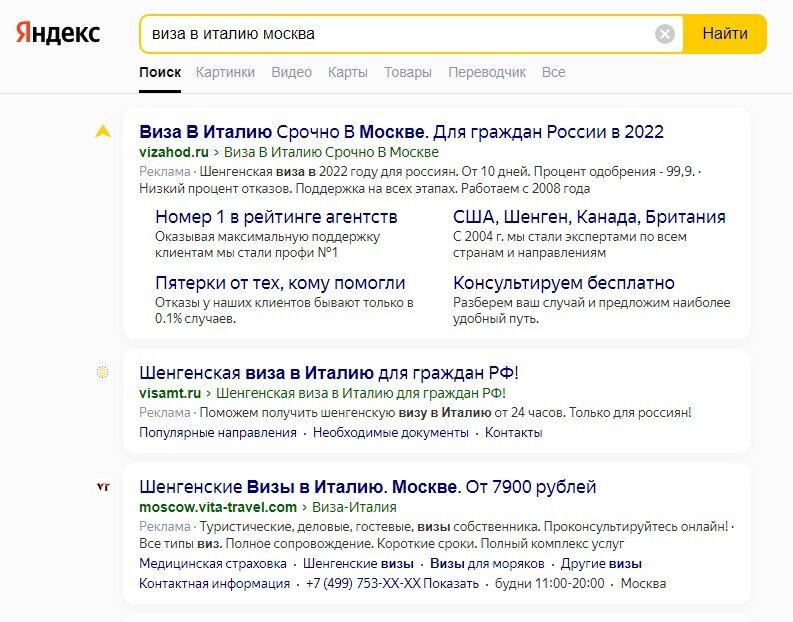Switch to the Картинки tab
The height and width of the screenshot is (622, 793).
pos(225,72)
